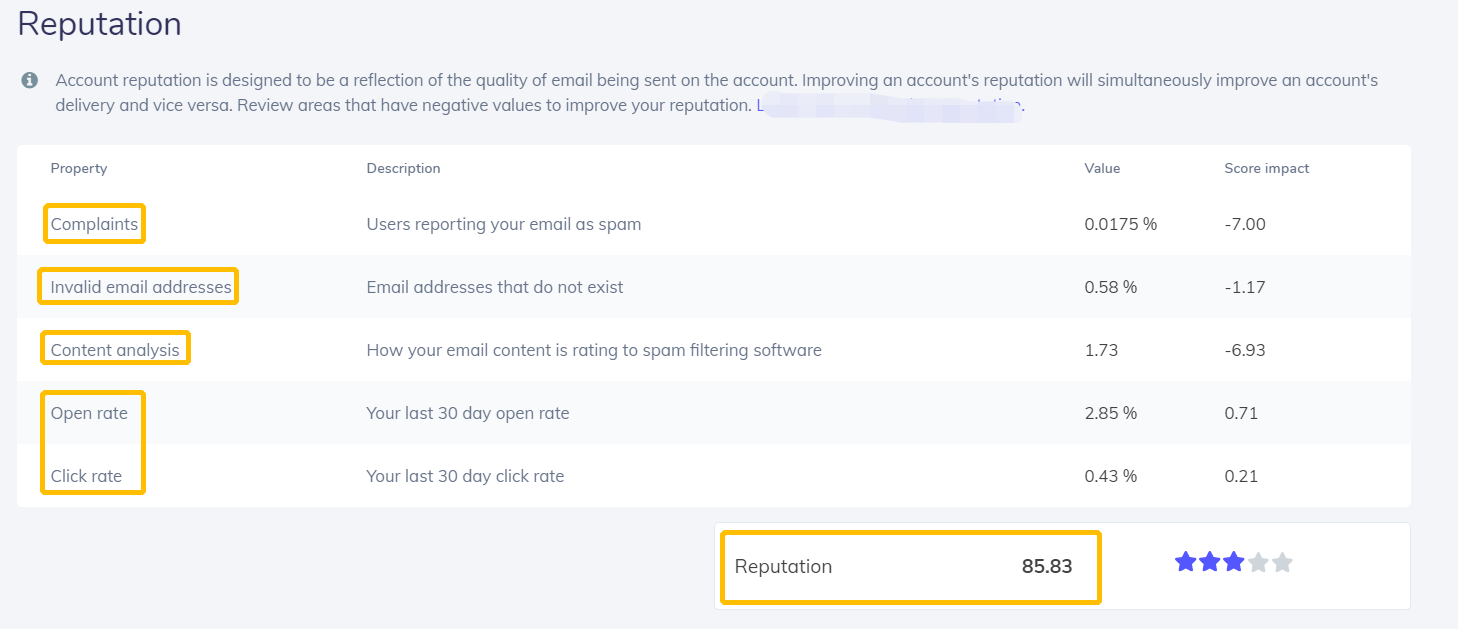Click the Reputation page heading

click(x=100, y=23)
